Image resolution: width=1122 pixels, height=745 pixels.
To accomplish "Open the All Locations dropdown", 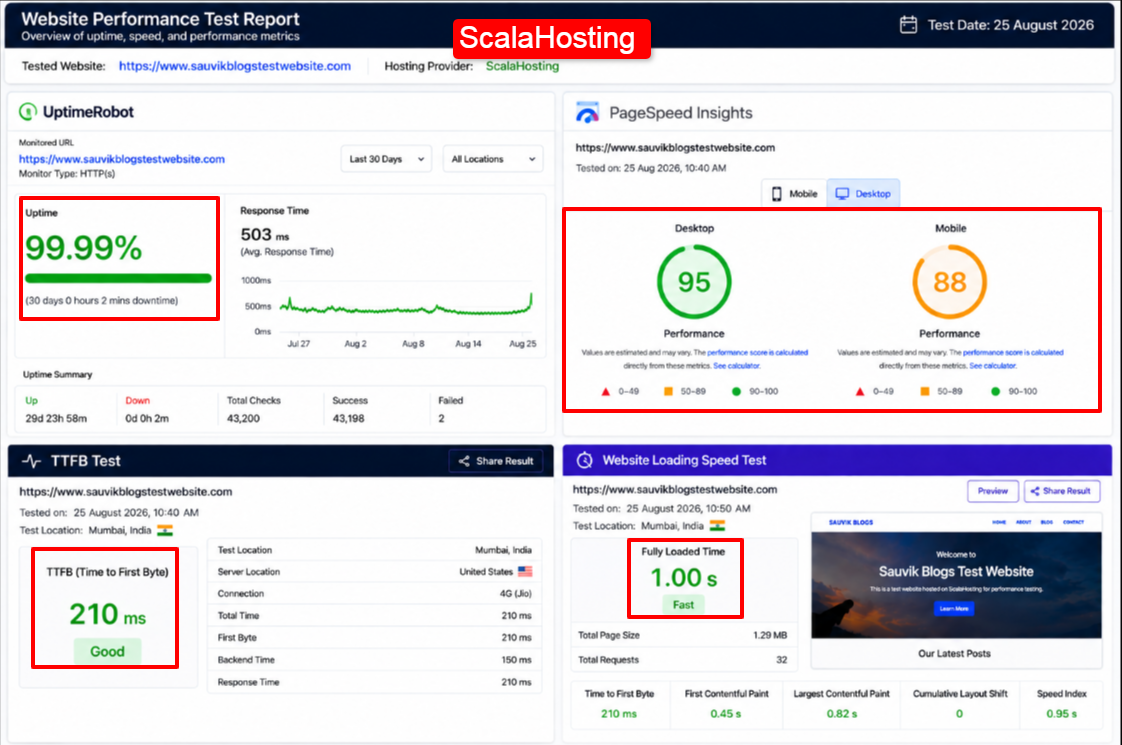I will coord(493,159).
